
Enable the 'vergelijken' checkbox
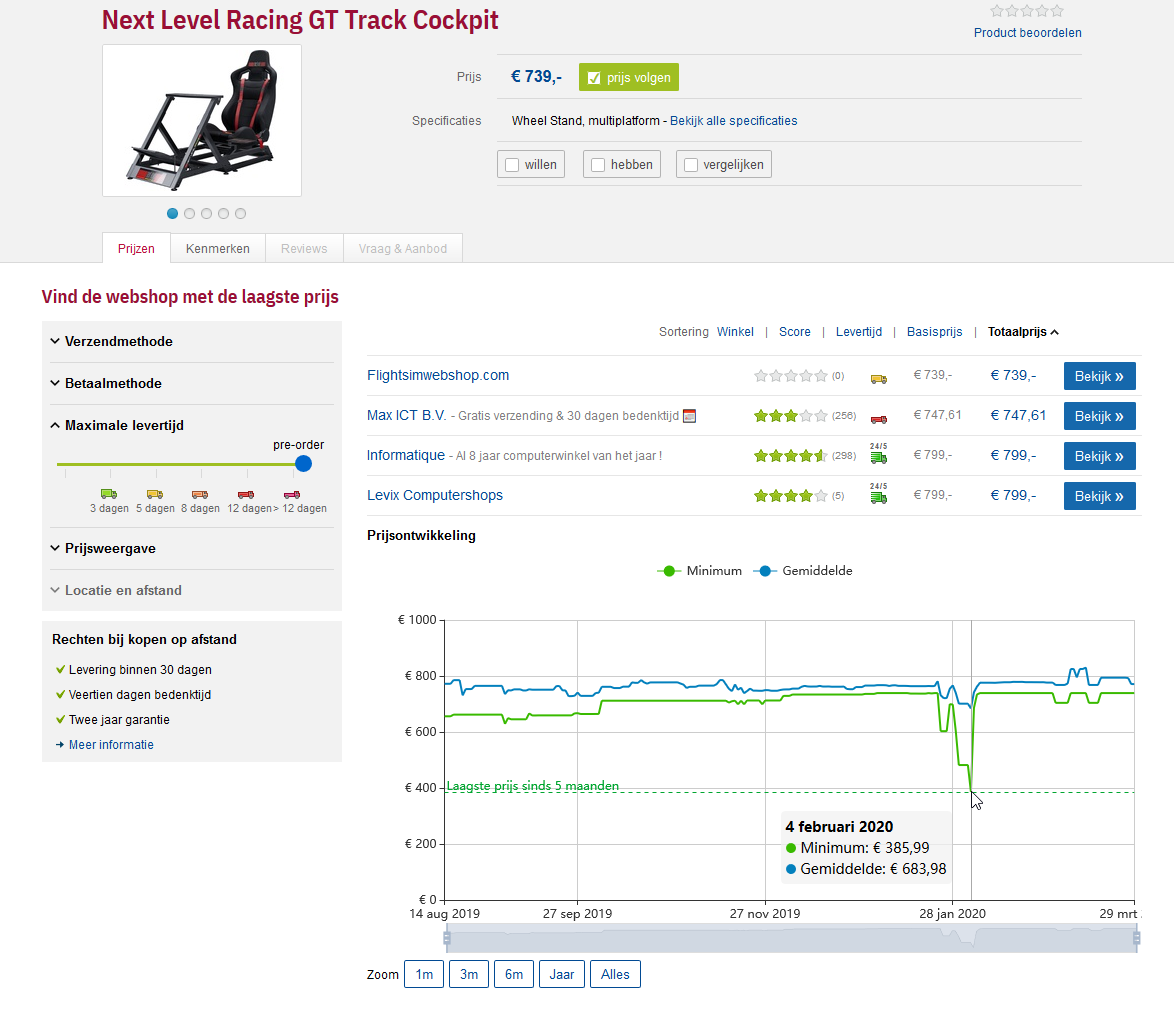click(x=691, y=165)
